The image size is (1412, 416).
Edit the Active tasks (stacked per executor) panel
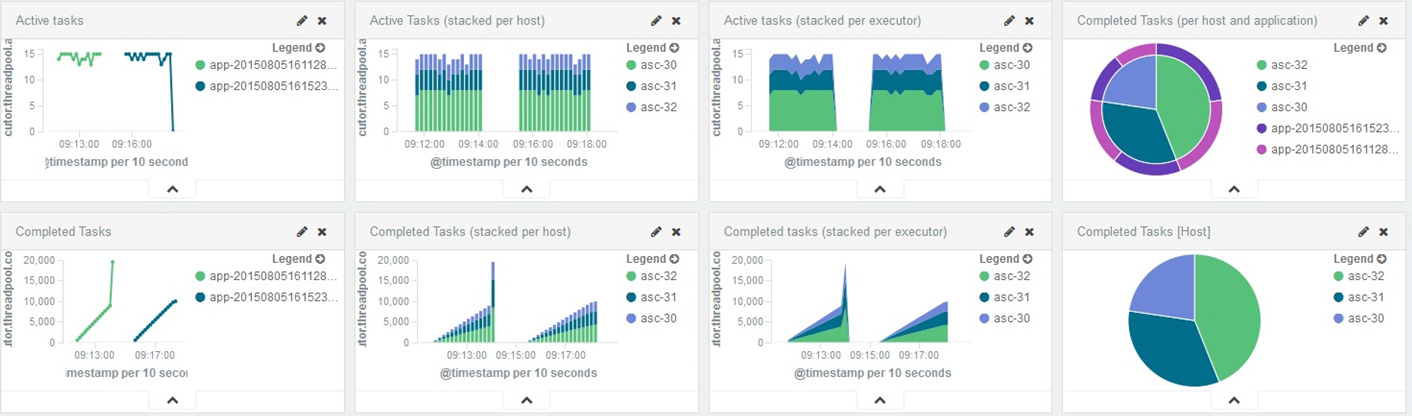pyautogui.click(x=1010, y=20)
